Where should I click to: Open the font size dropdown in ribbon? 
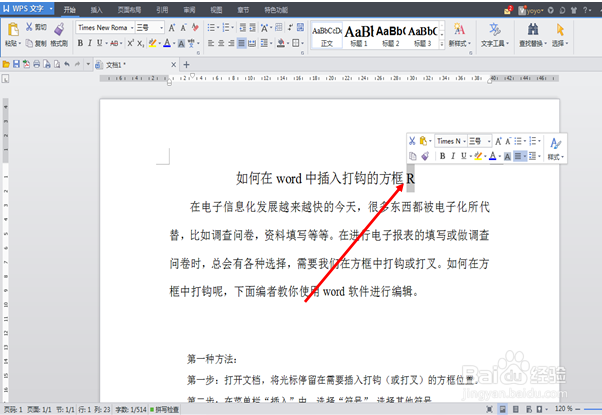161,28
